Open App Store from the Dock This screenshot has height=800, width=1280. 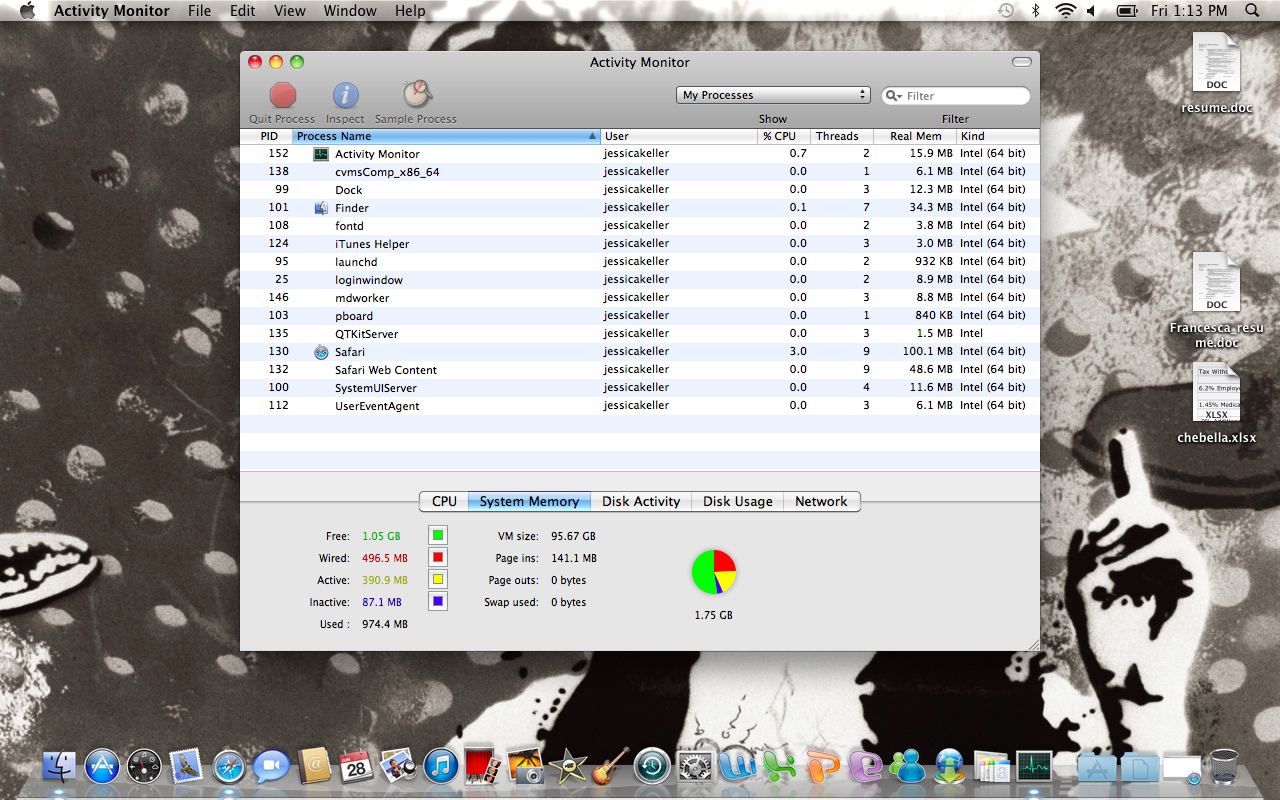[102, 767]
